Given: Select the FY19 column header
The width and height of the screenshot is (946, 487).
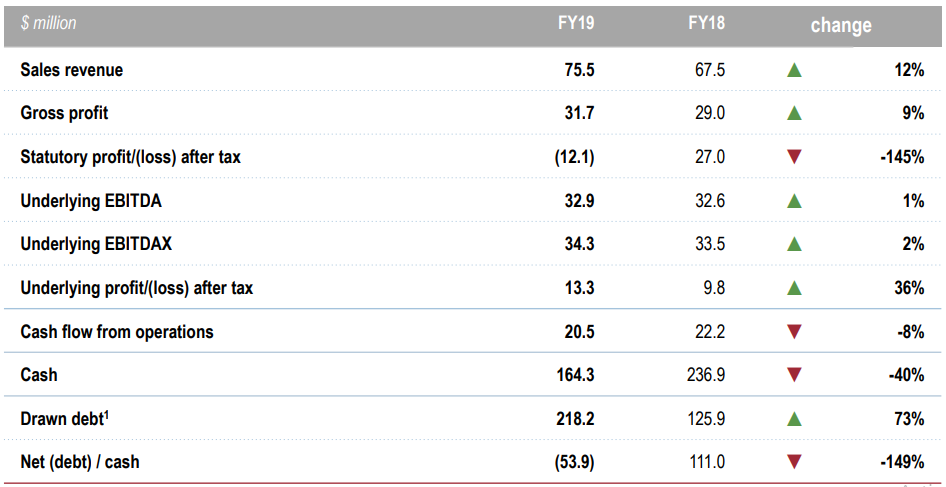Looking at the screenshot, I should click(576, 23).
